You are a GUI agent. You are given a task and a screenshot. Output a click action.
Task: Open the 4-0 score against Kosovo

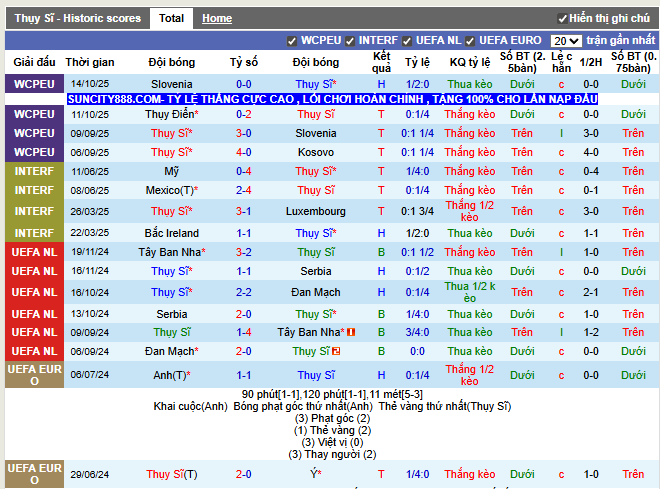pyautogui.click(x=244, y=152)
